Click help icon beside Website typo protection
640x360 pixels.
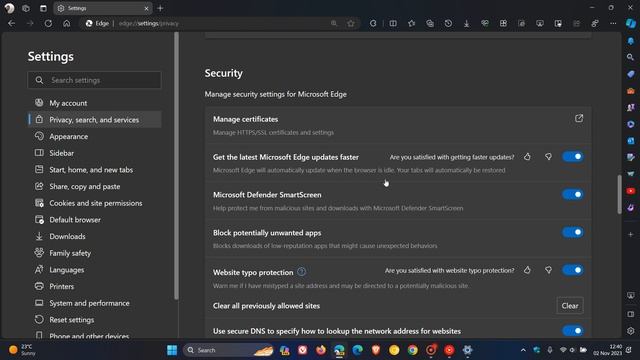(301, 272)
